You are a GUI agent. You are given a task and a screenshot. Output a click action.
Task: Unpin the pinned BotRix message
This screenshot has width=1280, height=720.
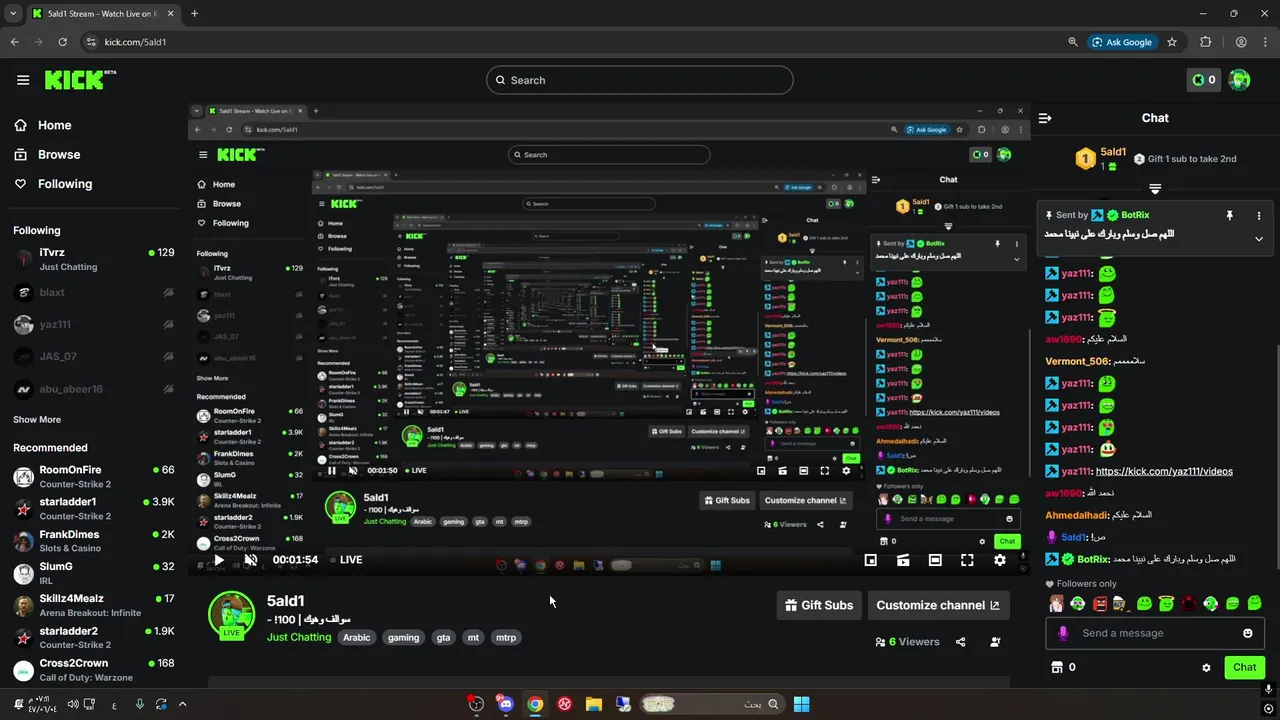[1229, 215]
